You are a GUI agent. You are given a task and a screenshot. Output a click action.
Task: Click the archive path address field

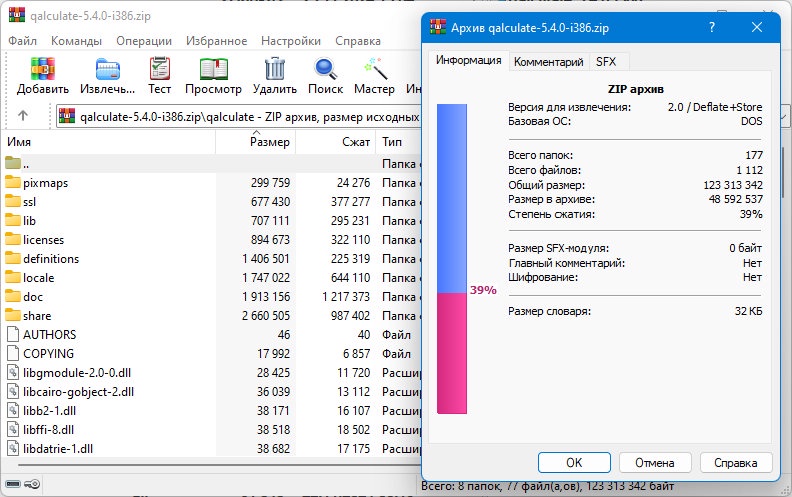click(x=238, y=117)
